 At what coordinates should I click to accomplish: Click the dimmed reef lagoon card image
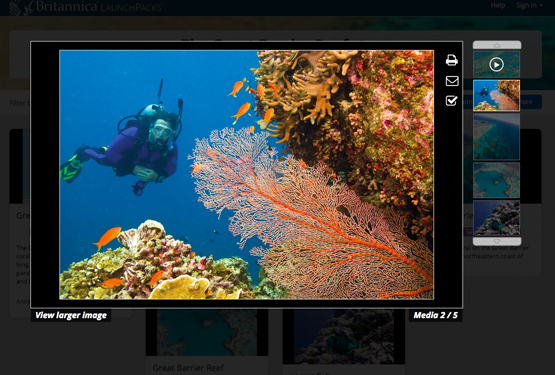tap(207, 332)
